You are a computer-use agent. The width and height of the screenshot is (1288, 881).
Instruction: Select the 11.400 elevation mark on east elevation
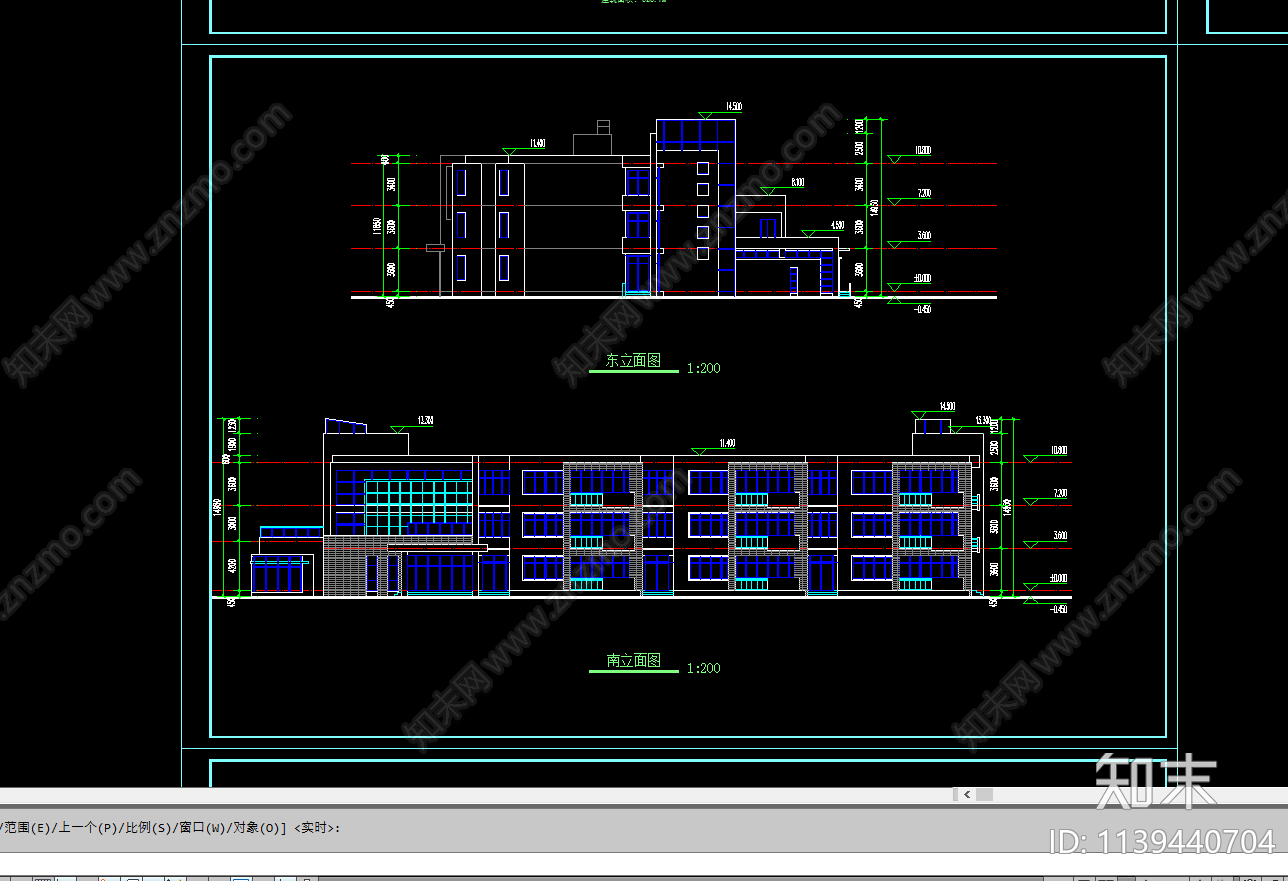click(x=537, y=143)
